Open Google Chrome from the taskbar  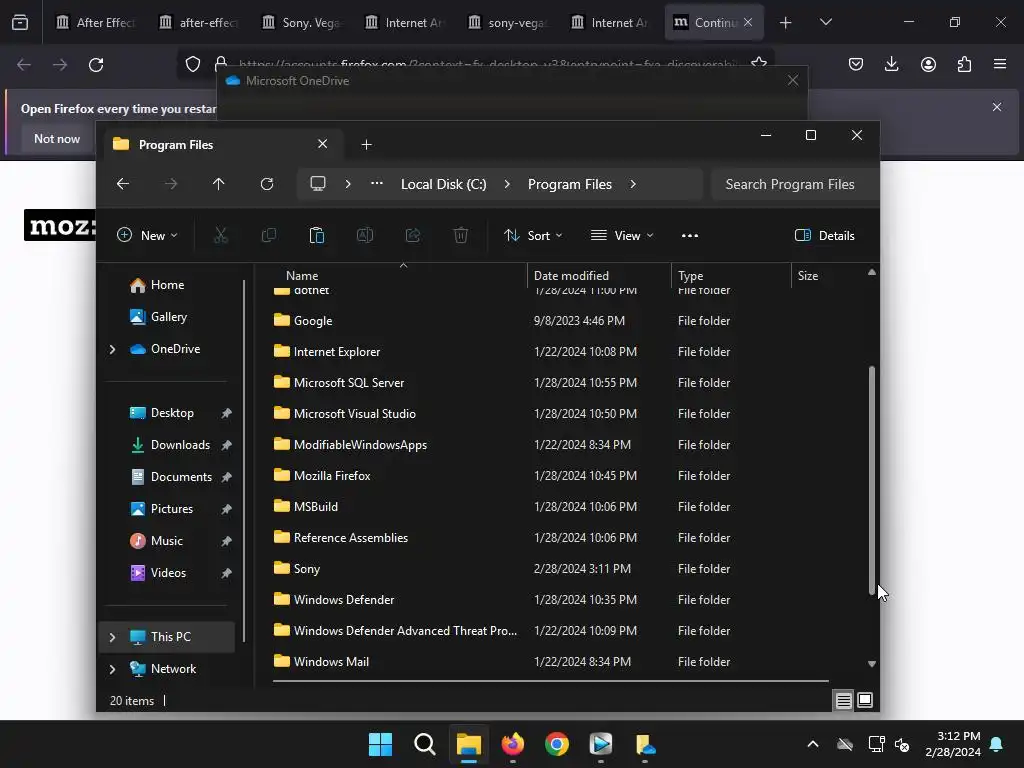click(556, 744)
